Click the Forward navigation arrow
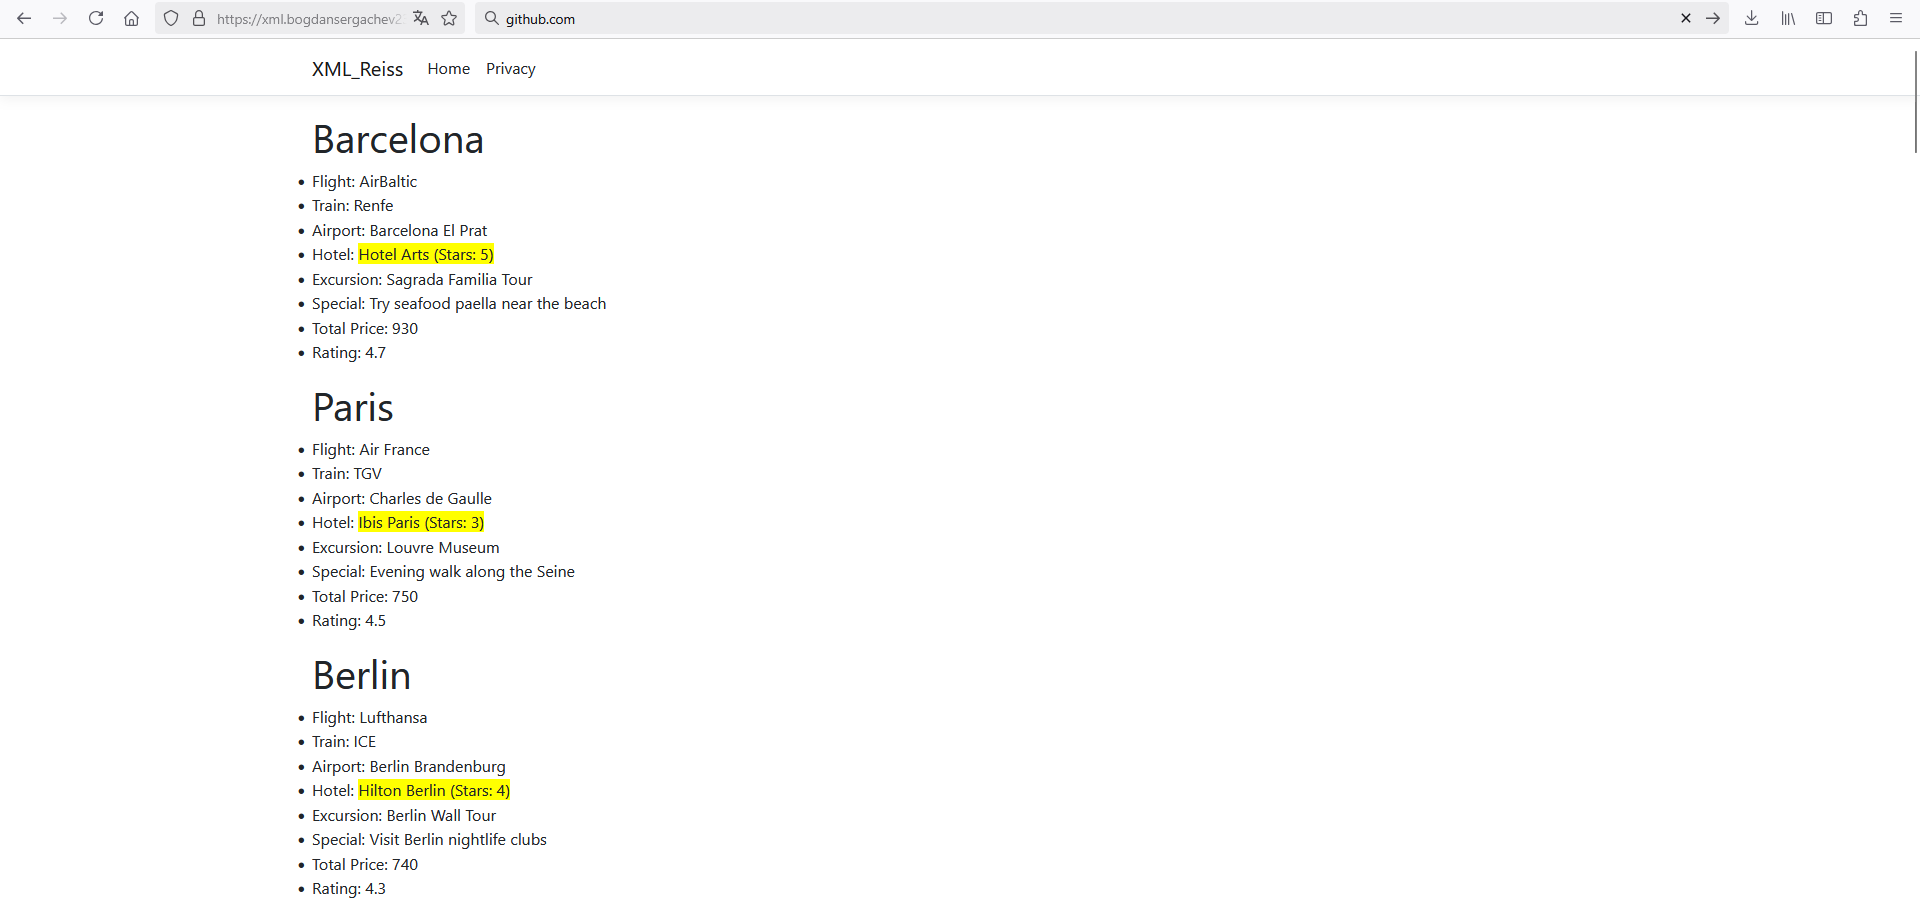This screenshot has height=907, width=1920. [x=60, y=19]
